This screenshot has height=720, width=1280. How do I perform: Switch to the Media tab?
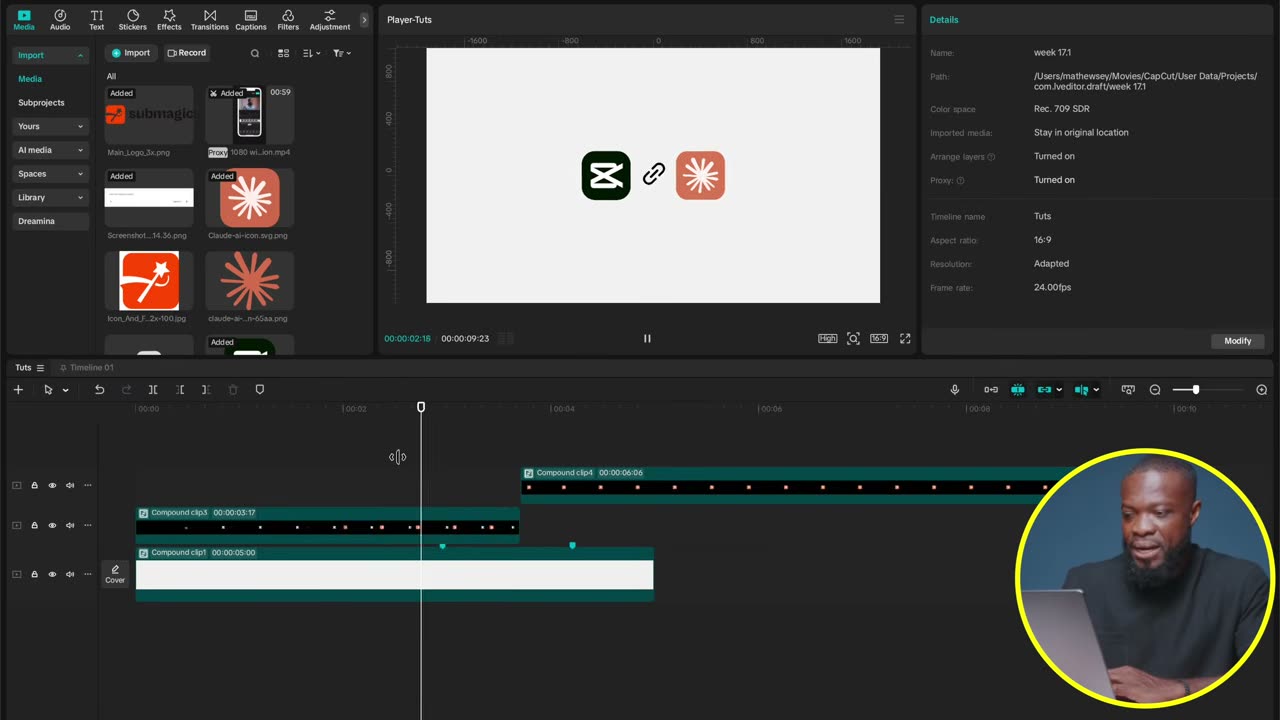coord(24,19)
